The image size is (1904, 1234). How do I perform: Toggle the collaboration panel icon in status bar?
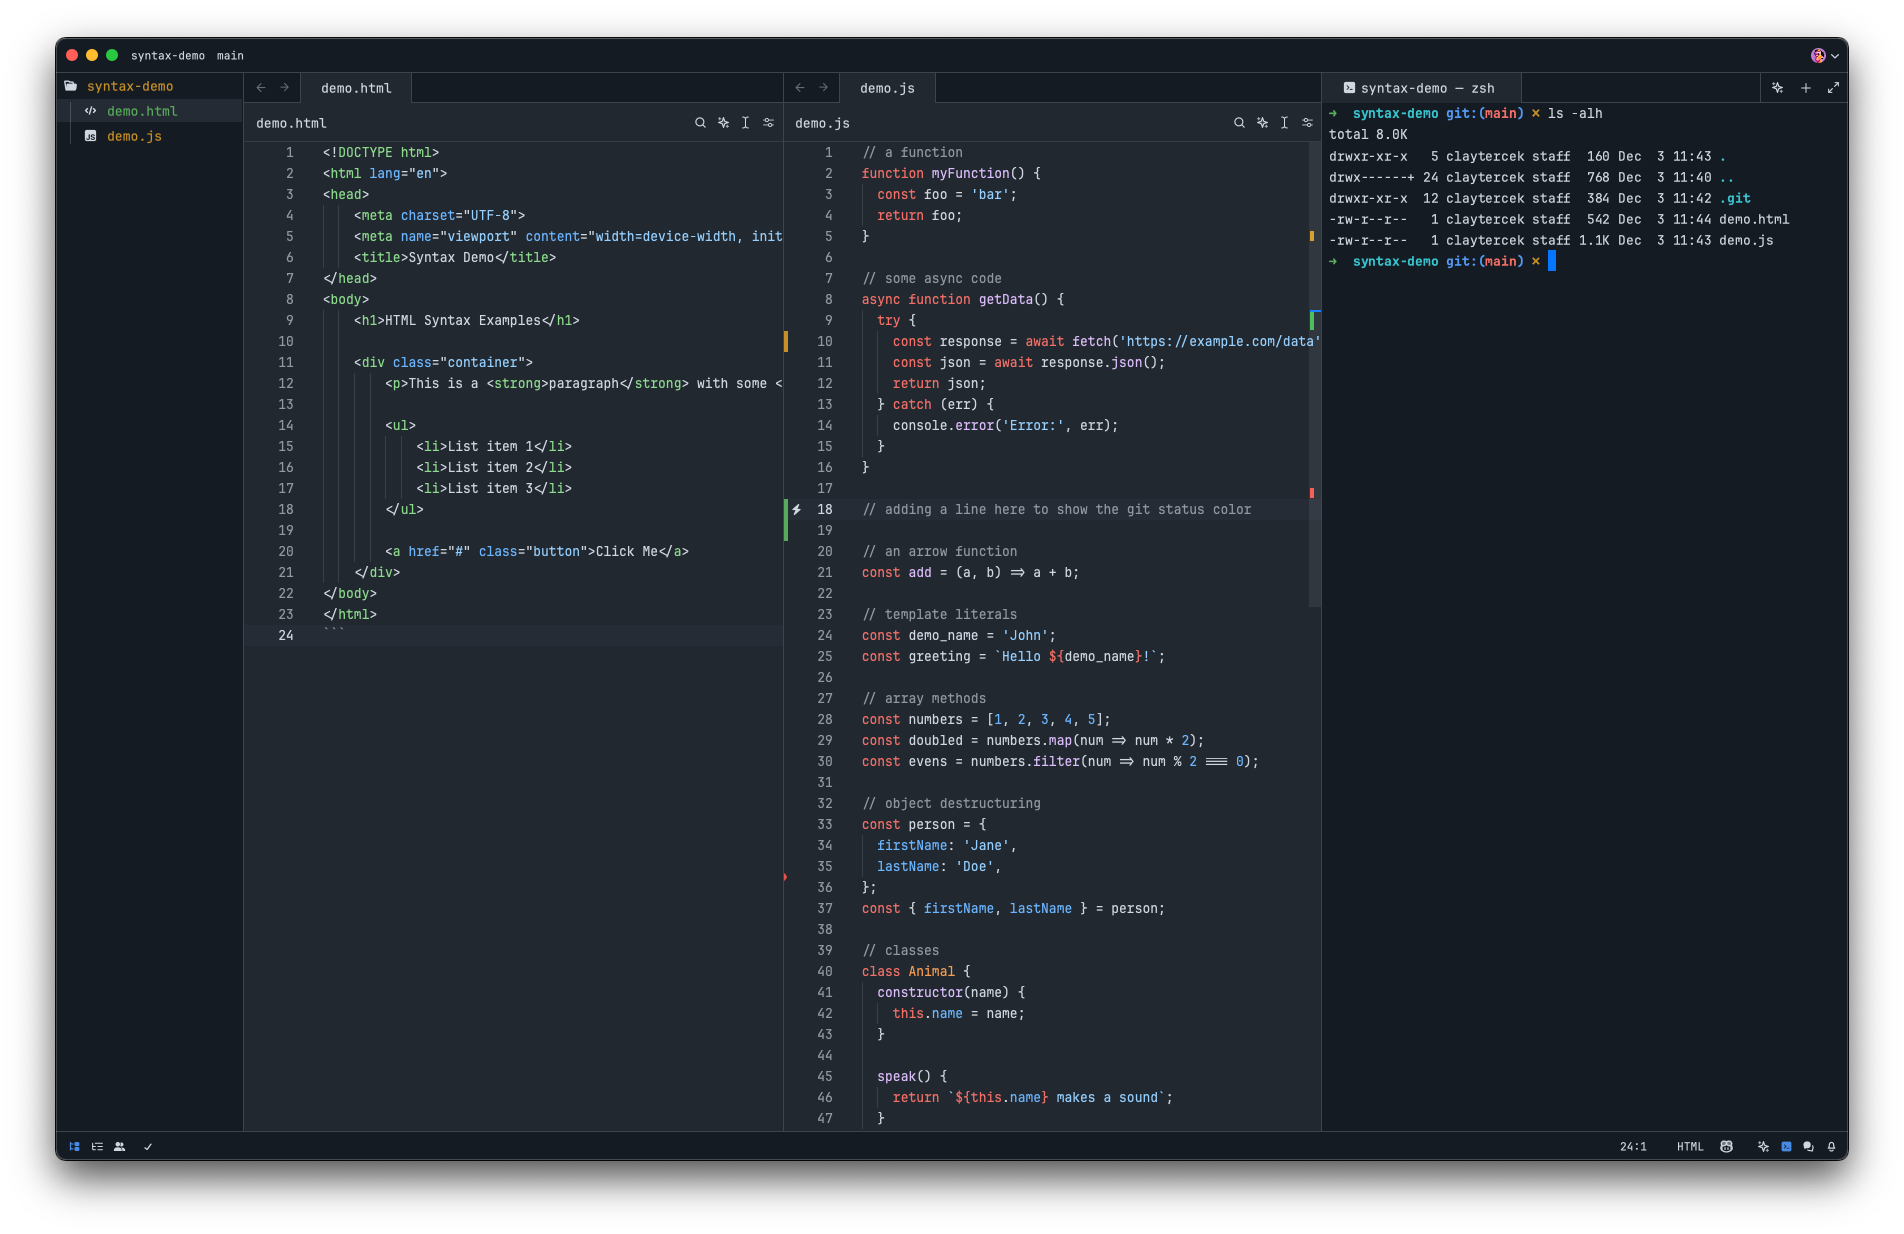tap(120, 1147)
